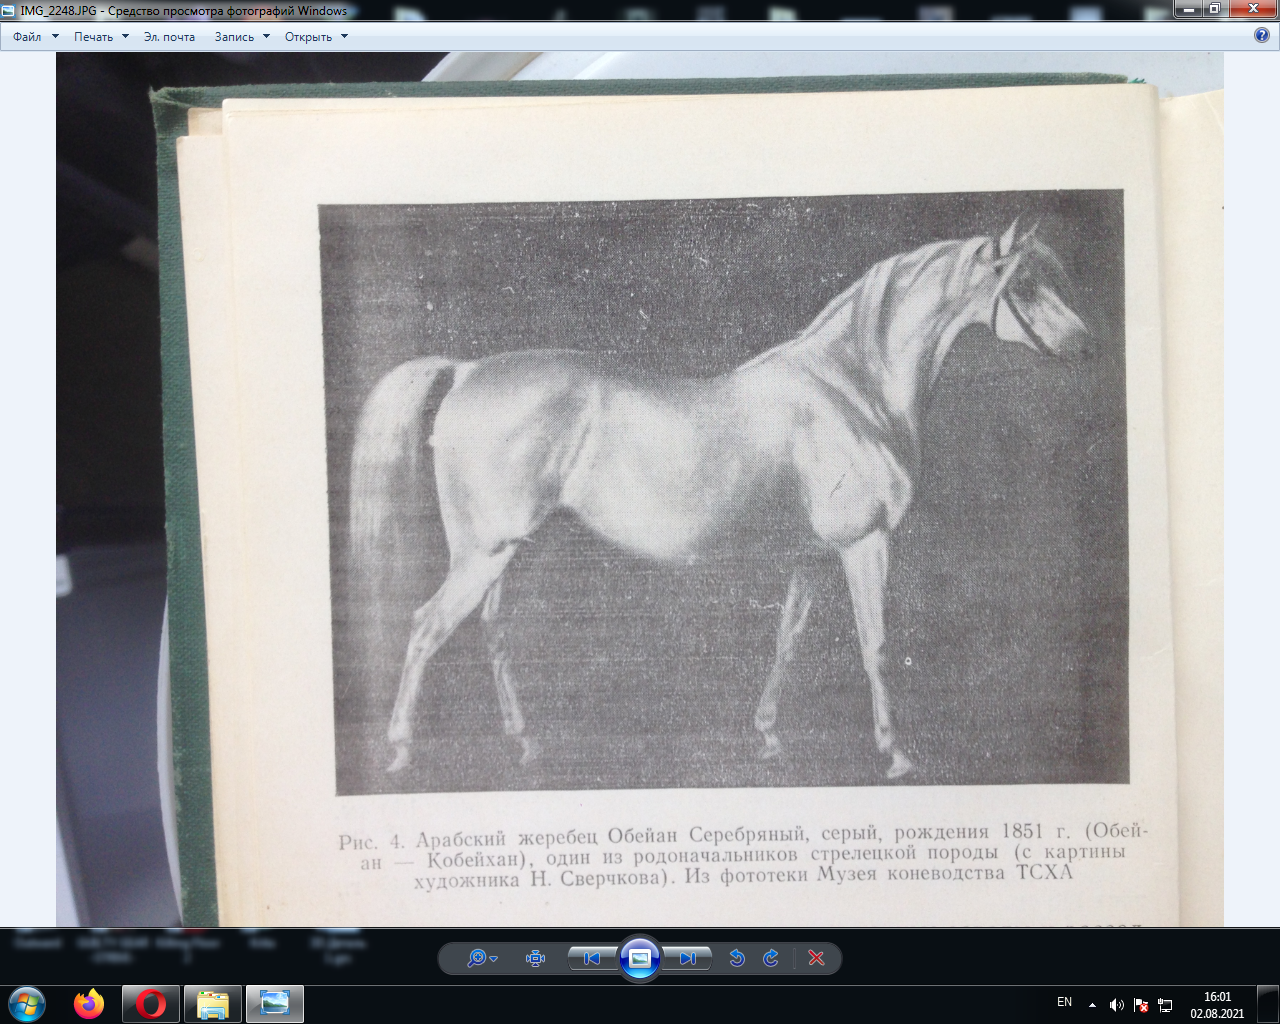Screen dimensions: 1280x1024
Task: Show hidden system tray icons
Action: click(x=1092, y=1004)
